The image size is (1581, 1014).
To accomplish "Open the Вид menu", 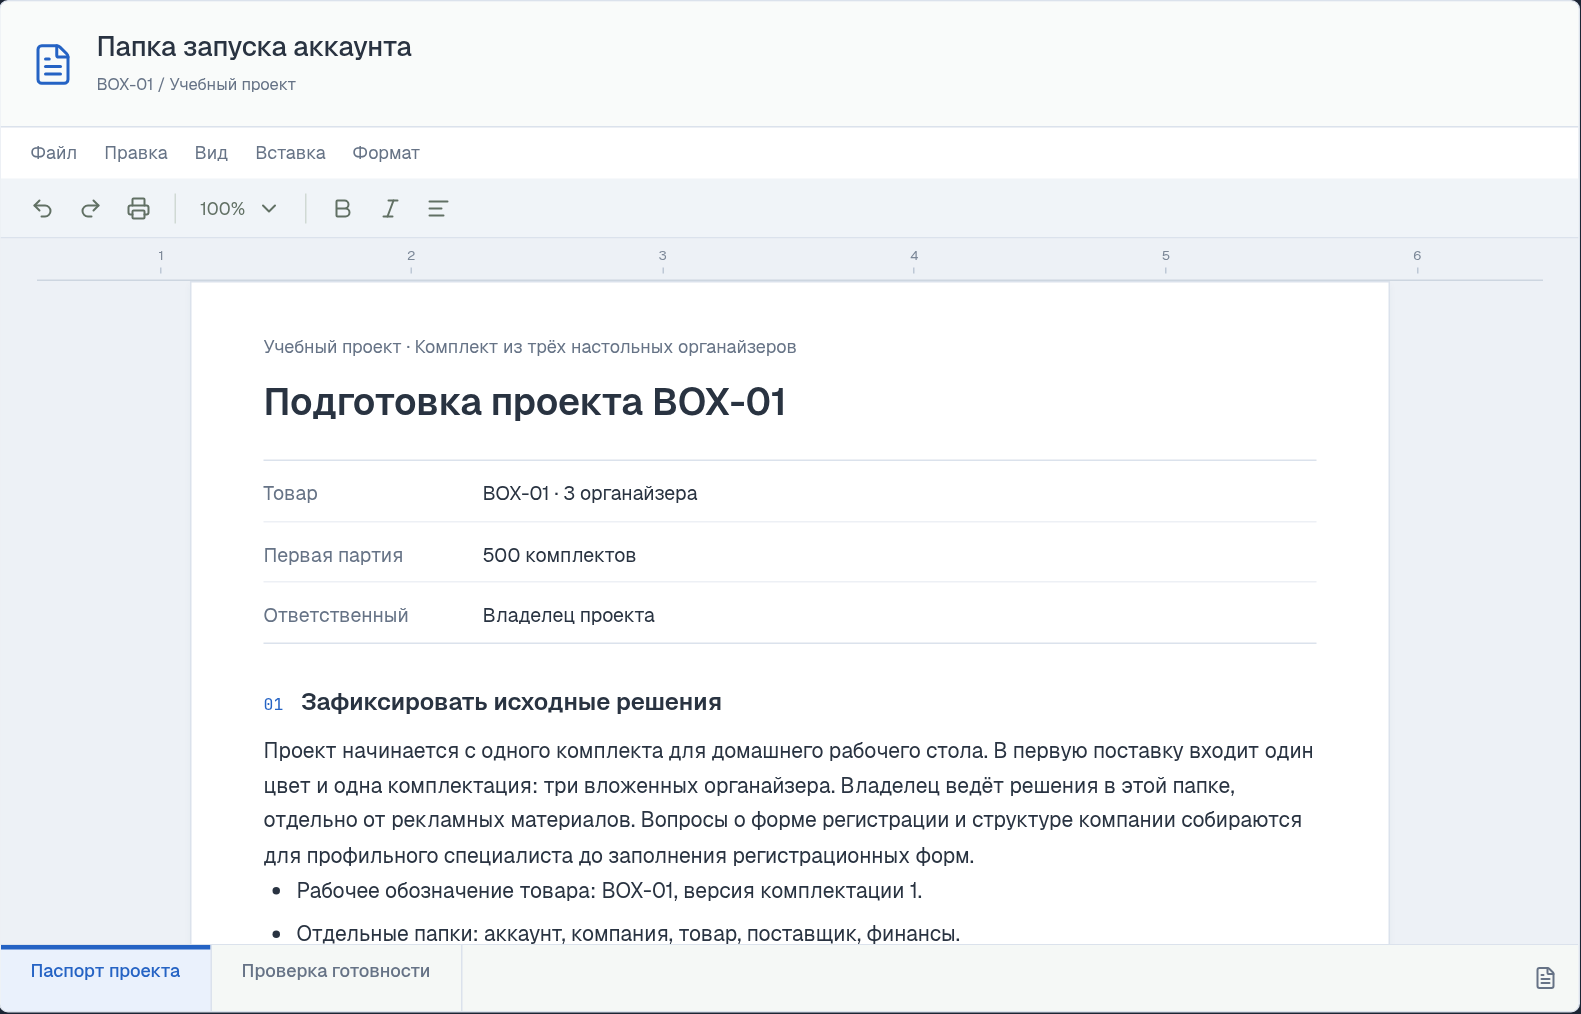I will tap(211, 153).
